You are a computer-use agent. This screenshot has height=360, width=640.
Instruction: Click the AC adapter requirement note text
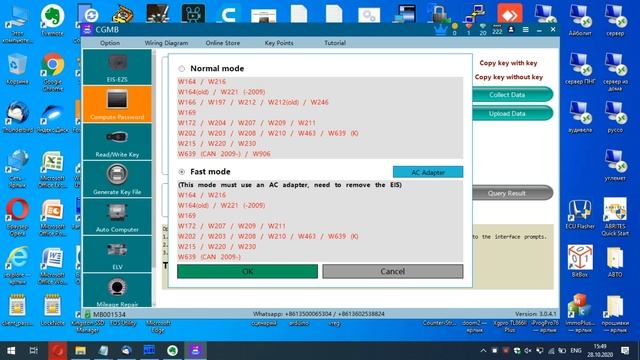(x=290, y=185)
